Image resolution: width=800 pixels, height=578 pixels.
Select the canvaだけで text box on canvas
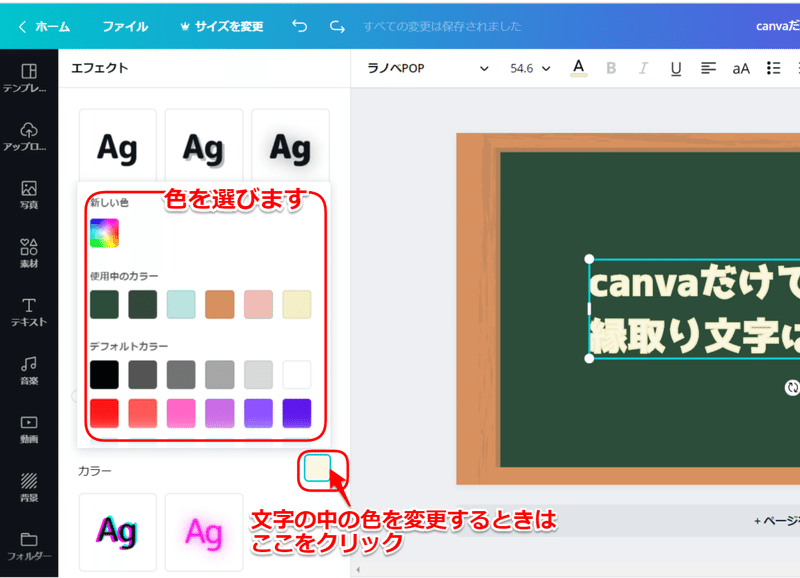pos(694,309)
